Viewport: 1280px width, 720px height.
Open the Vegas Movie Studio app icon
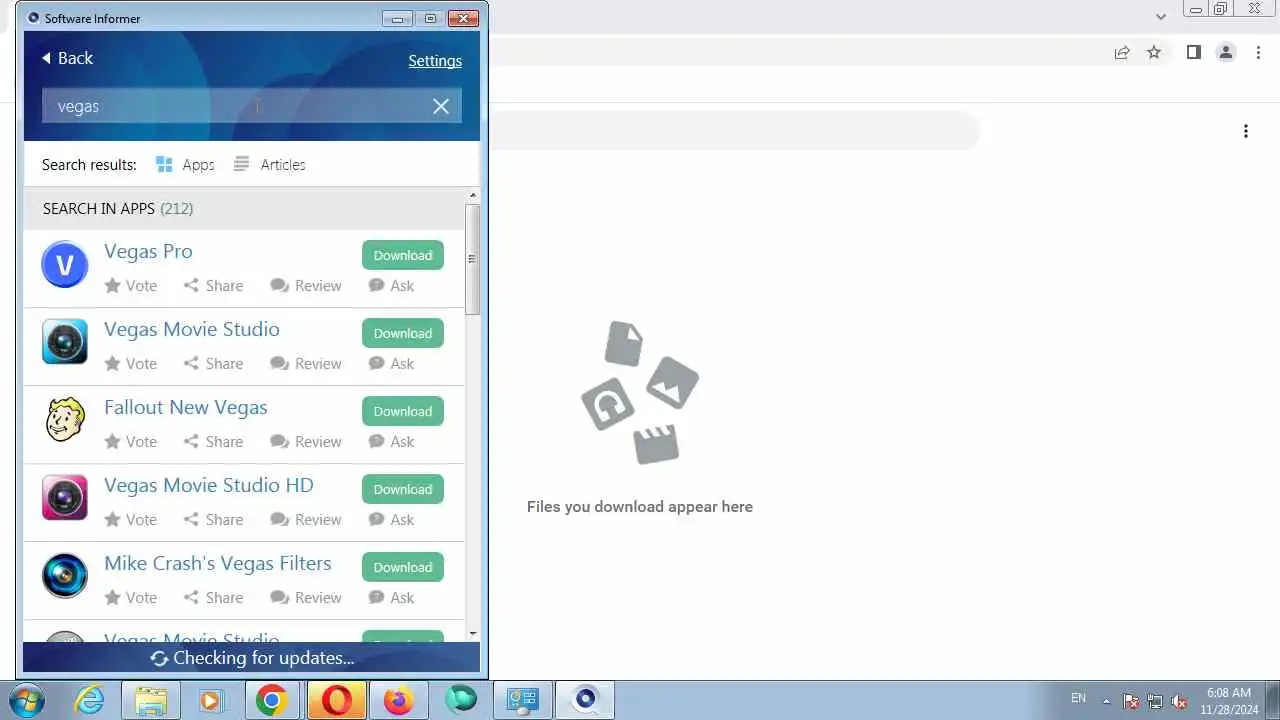click(x=65, y=343)
